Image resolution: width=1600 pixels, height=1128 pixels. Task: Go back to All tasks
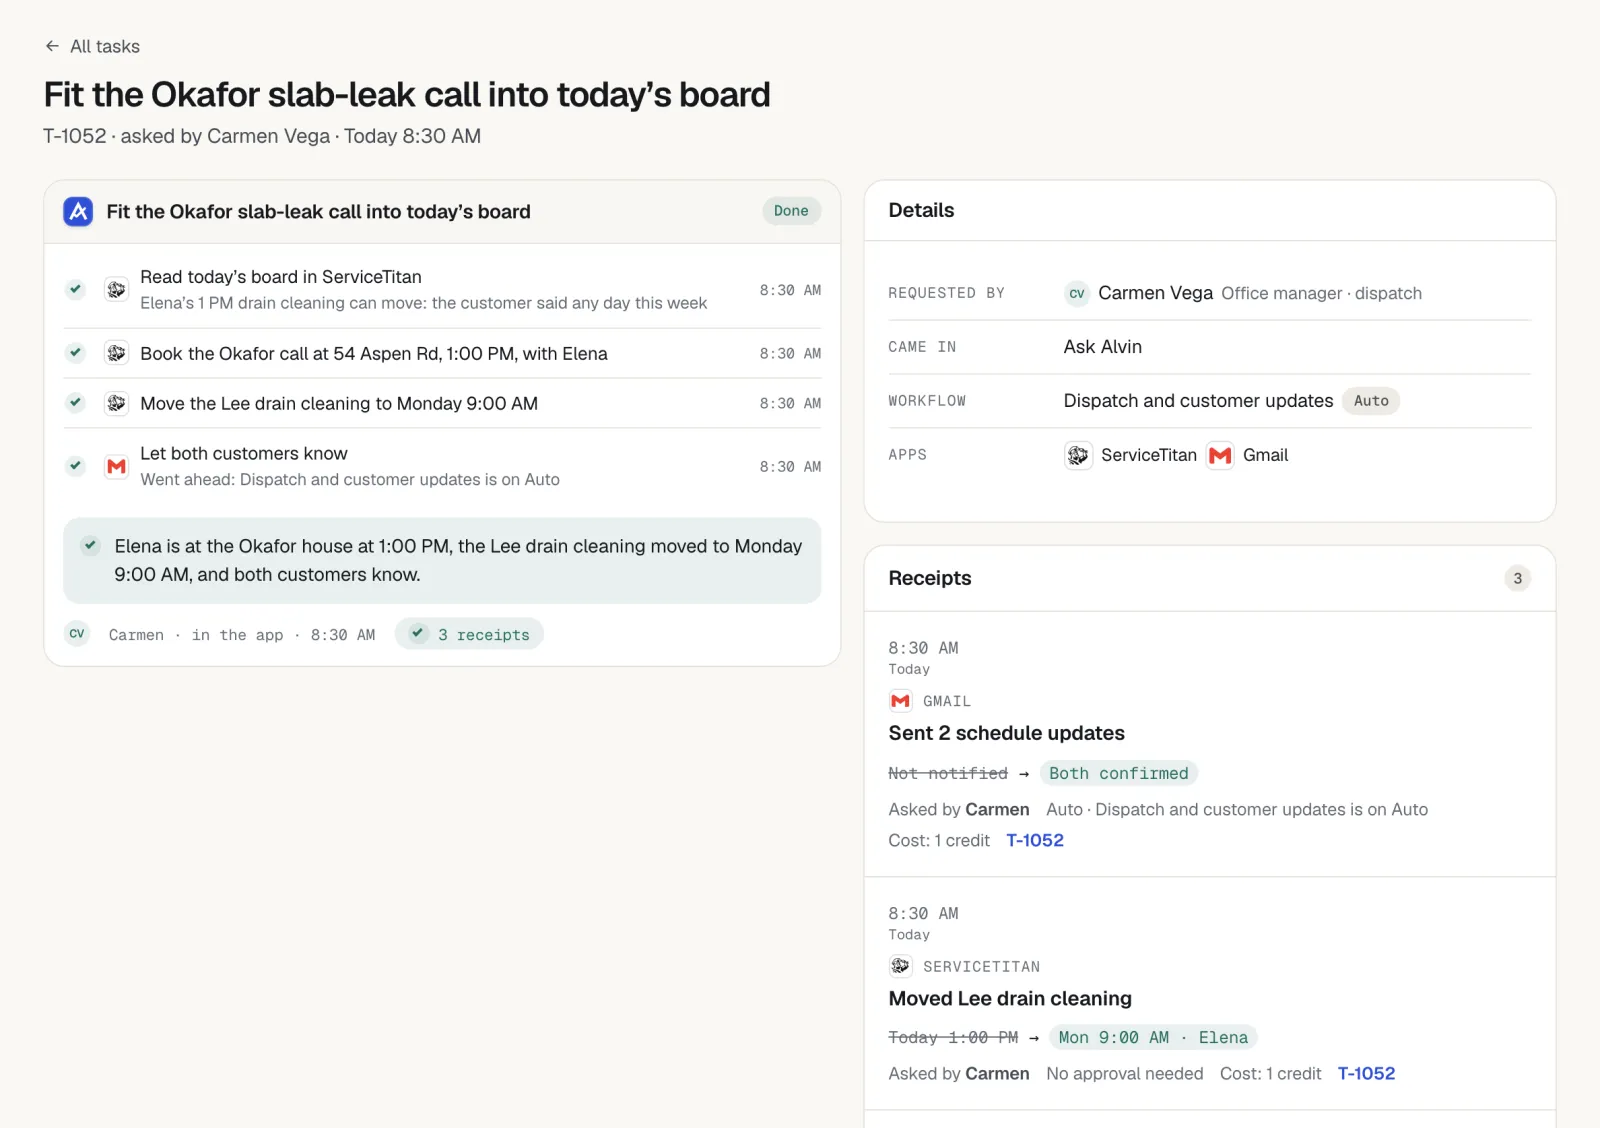[92, 46]
